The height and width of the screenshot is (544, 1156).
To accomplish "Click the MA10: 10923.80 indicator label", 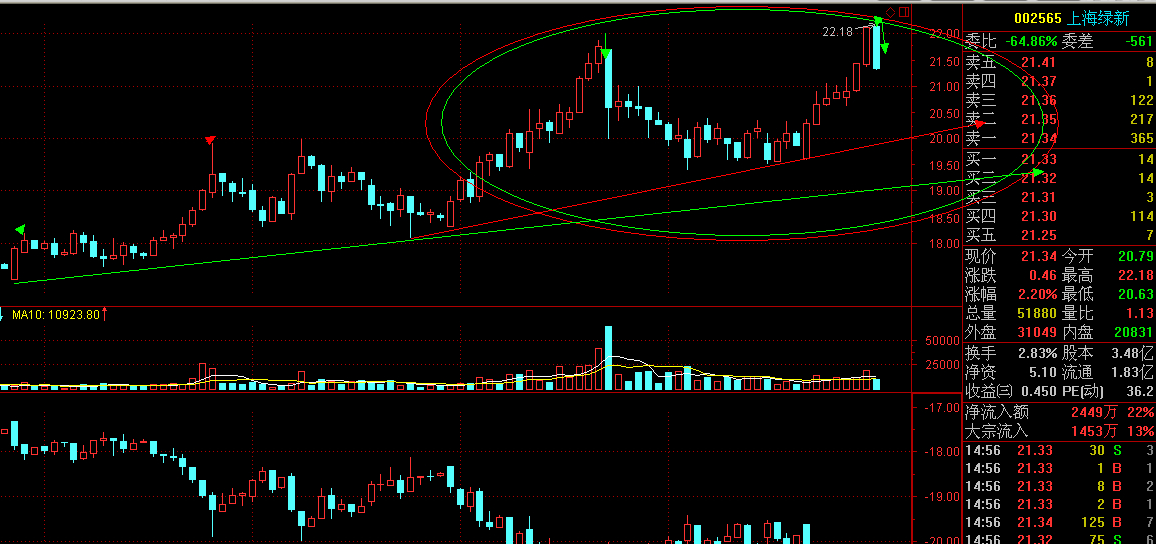I will (x=55, y=315).
